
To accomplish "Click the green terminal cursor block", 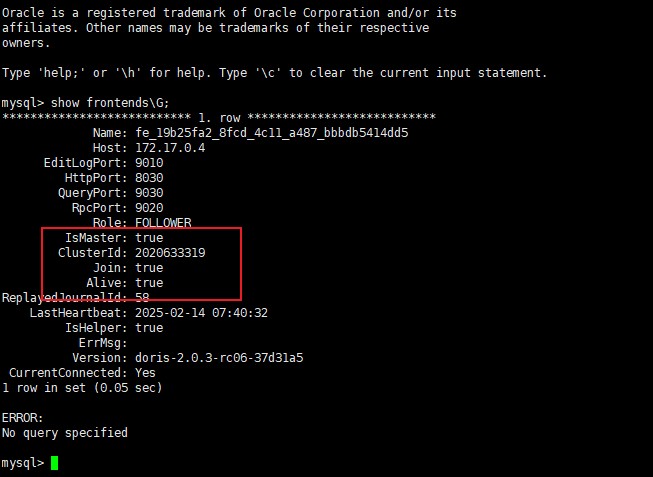I will point(54,463).
